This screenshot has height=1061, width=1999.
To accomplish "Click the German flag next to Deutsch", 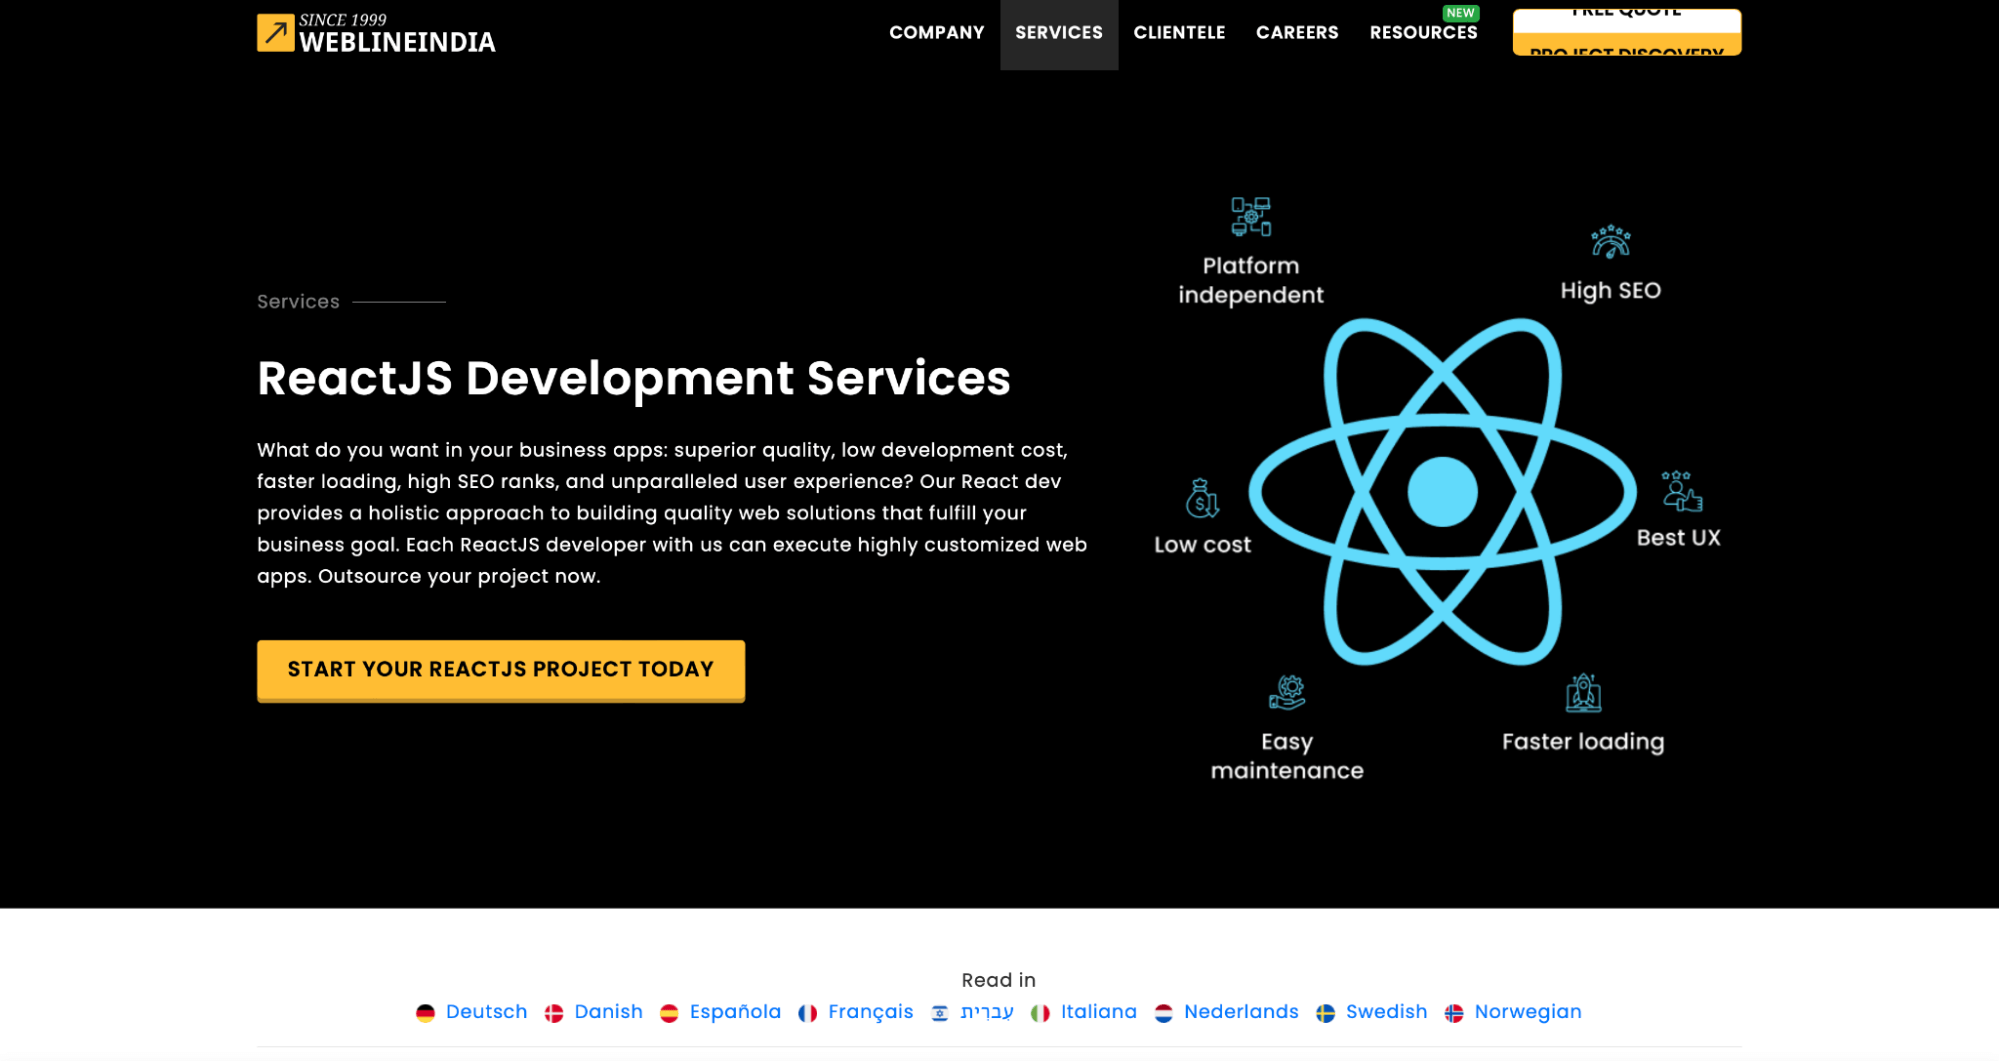I will point(426,1011).
